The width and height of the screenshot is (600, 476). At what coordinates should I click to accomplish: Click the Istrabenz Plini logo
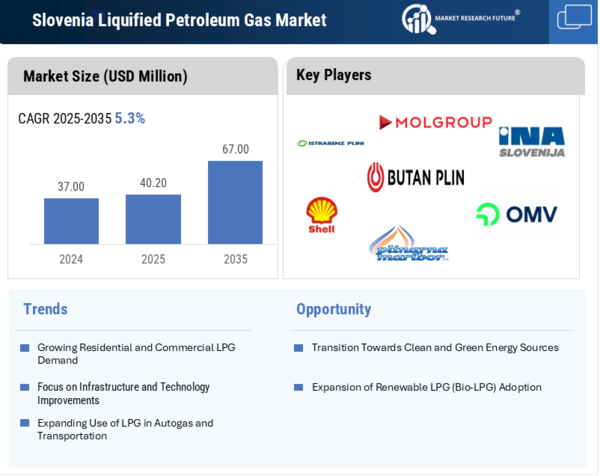click(x=330, y=143)
